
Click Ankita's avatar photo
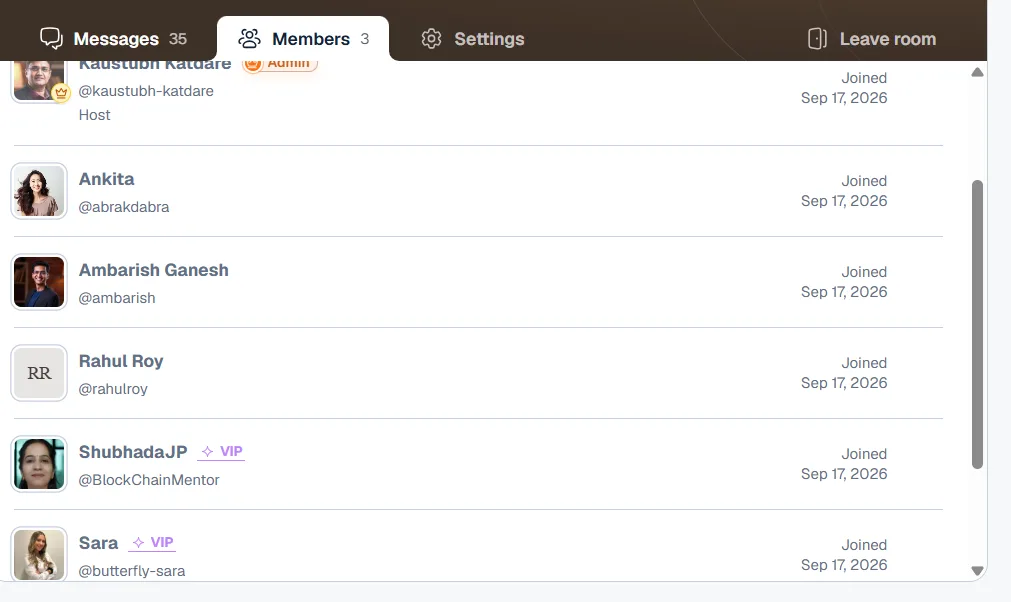pos(39,191)
